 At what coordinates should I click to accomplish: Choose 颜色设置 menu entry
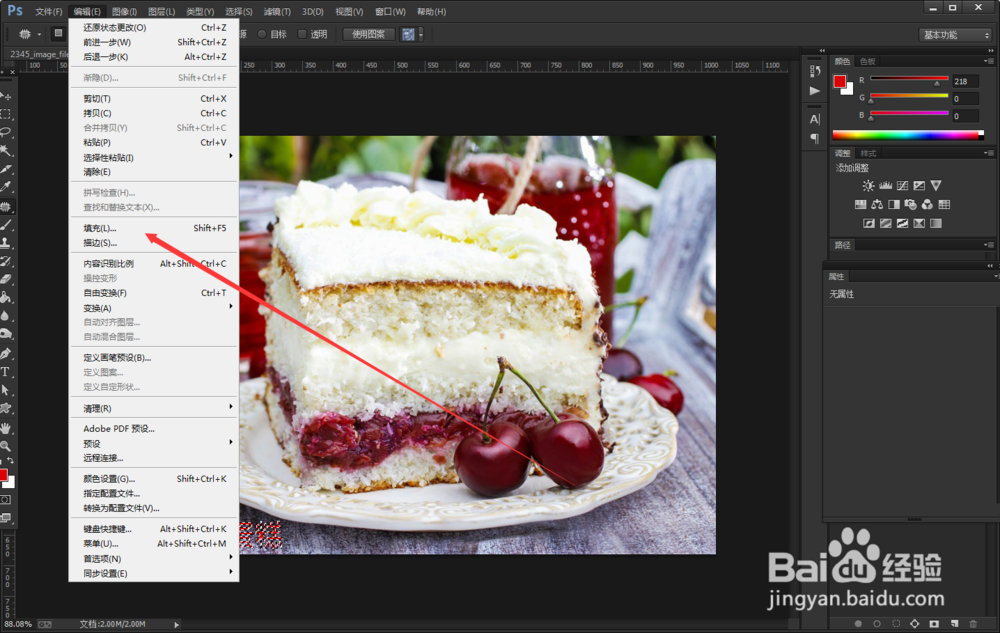coord(154,479)
